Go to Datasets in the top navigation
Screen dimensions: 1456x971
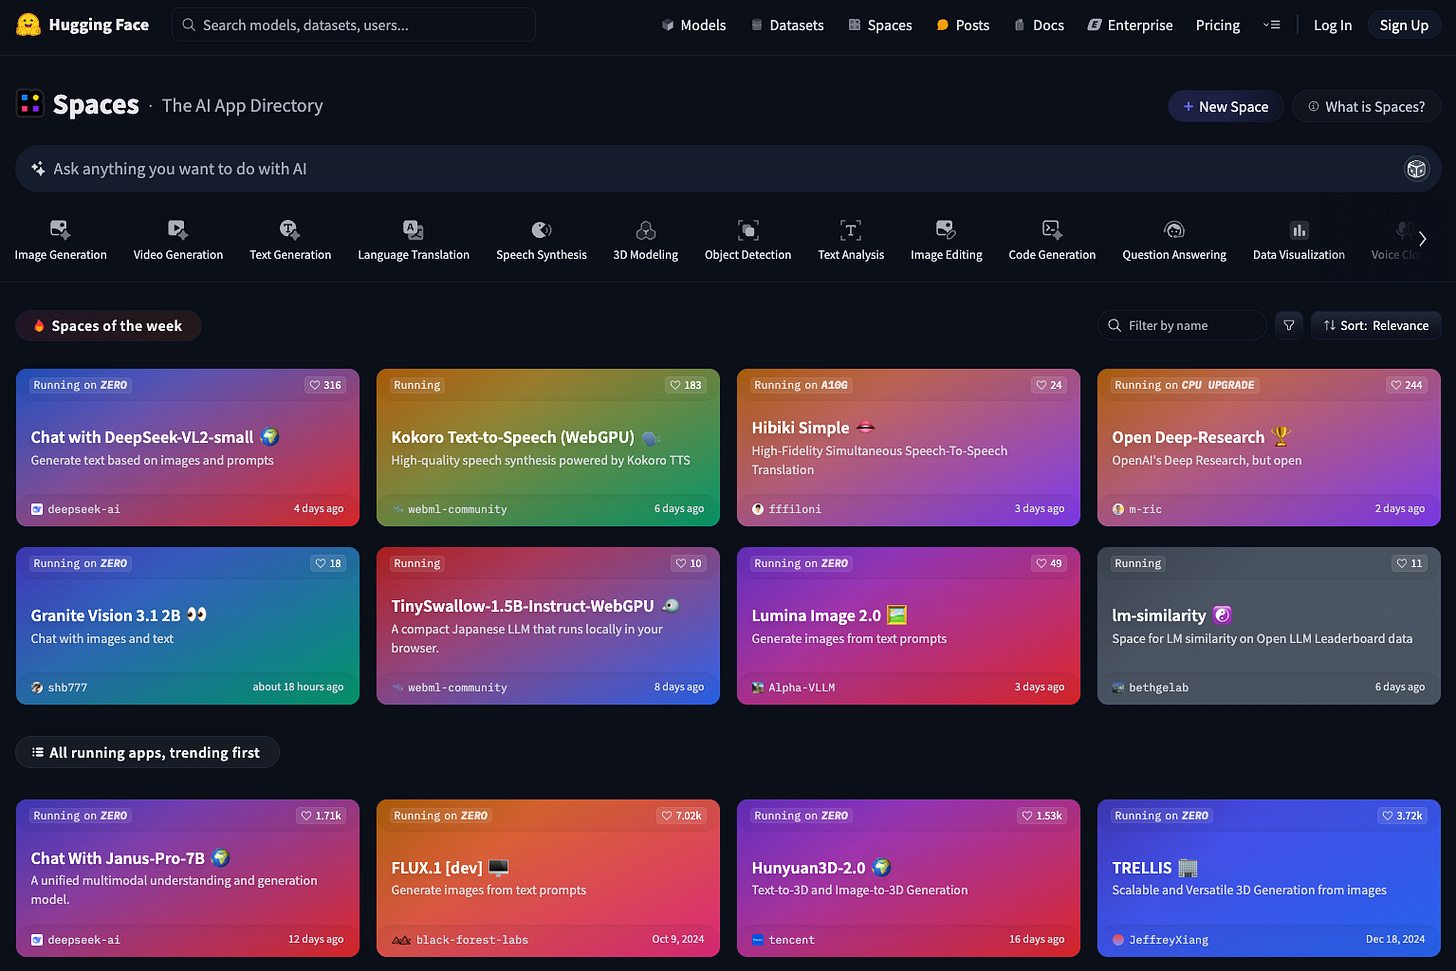click(787, 25)
